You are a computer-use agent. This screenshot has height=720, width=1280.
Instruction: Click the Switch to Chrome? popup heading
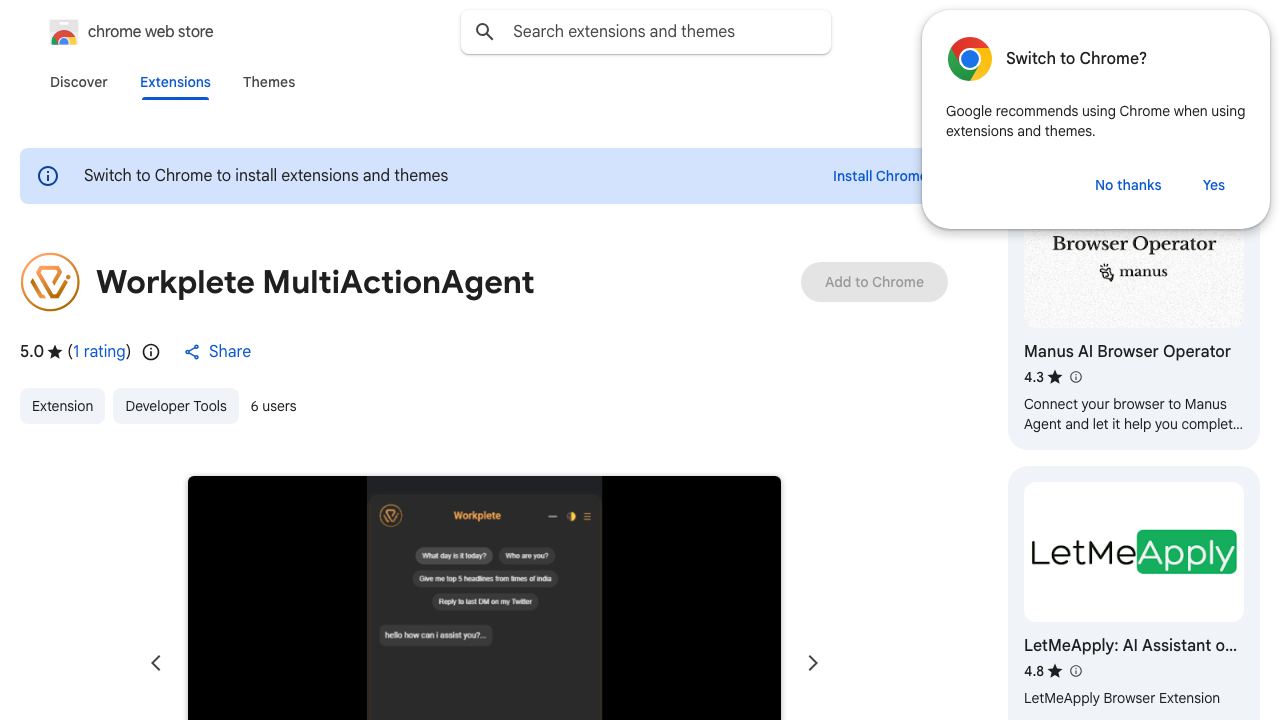coord(1076,59)
